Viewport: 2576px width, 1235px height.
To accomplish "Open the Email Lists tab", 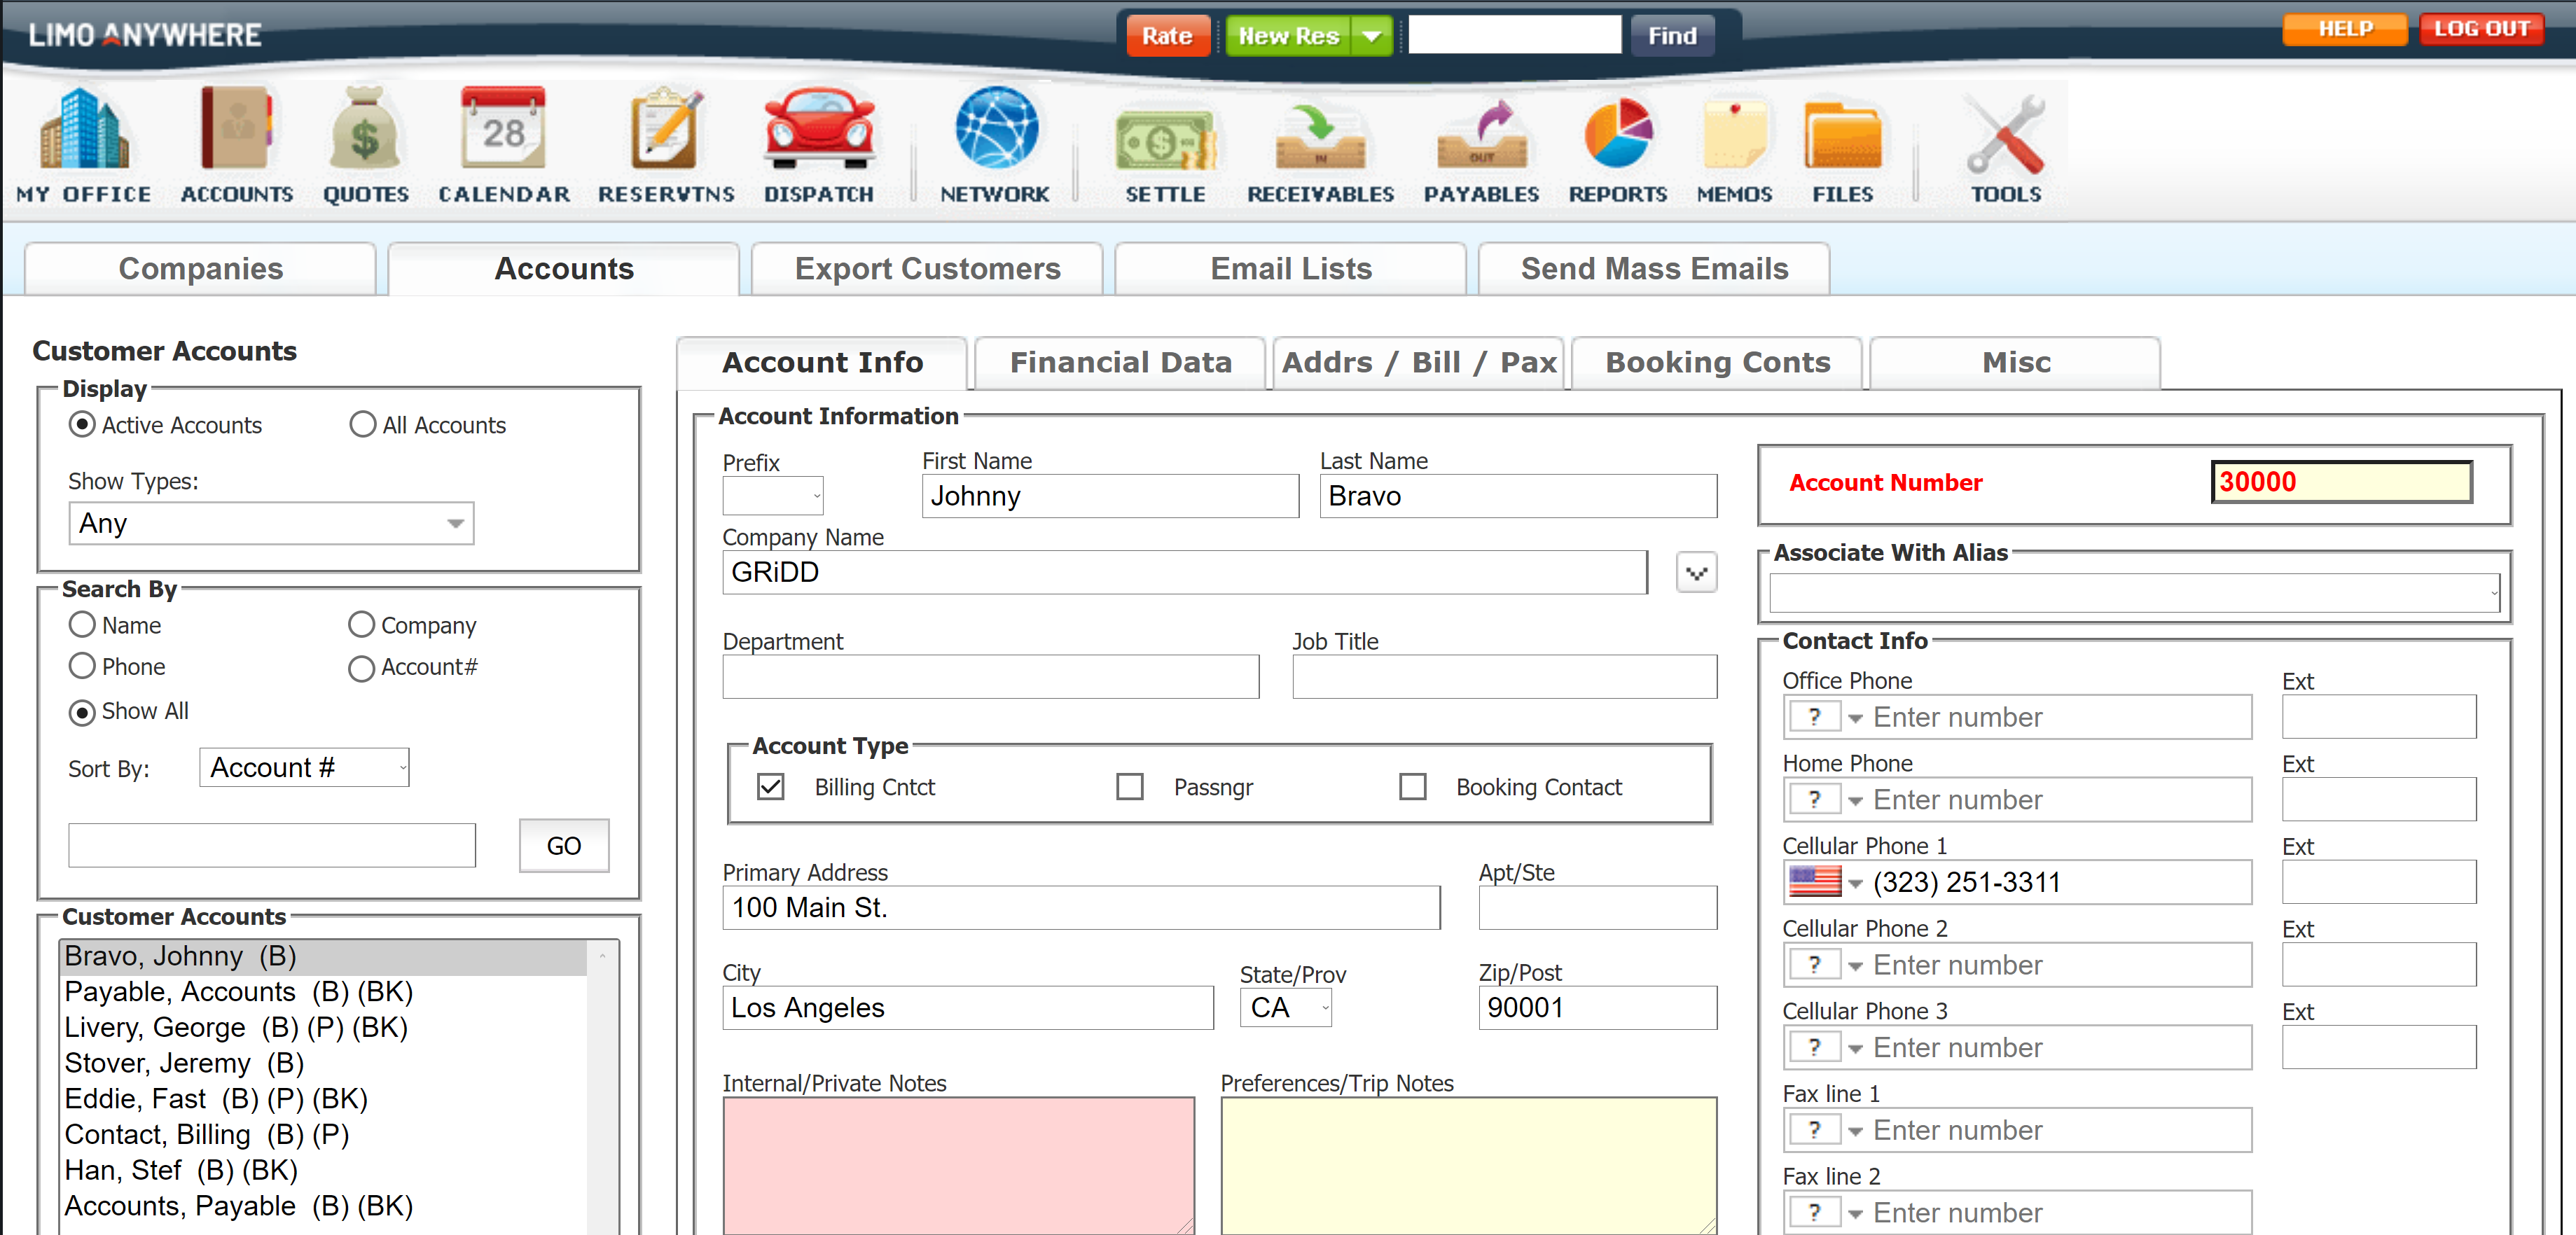I will [x=1290, y=269].
